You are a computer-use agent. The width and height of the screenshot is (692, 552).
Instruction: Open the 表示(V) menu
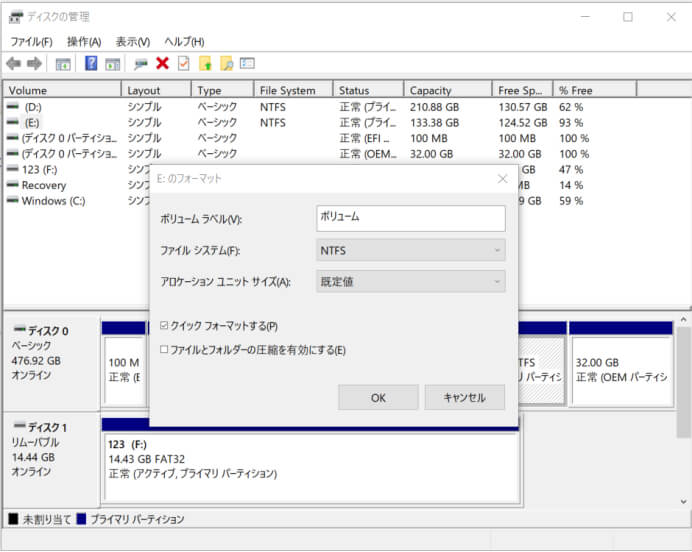click(132, 42)
